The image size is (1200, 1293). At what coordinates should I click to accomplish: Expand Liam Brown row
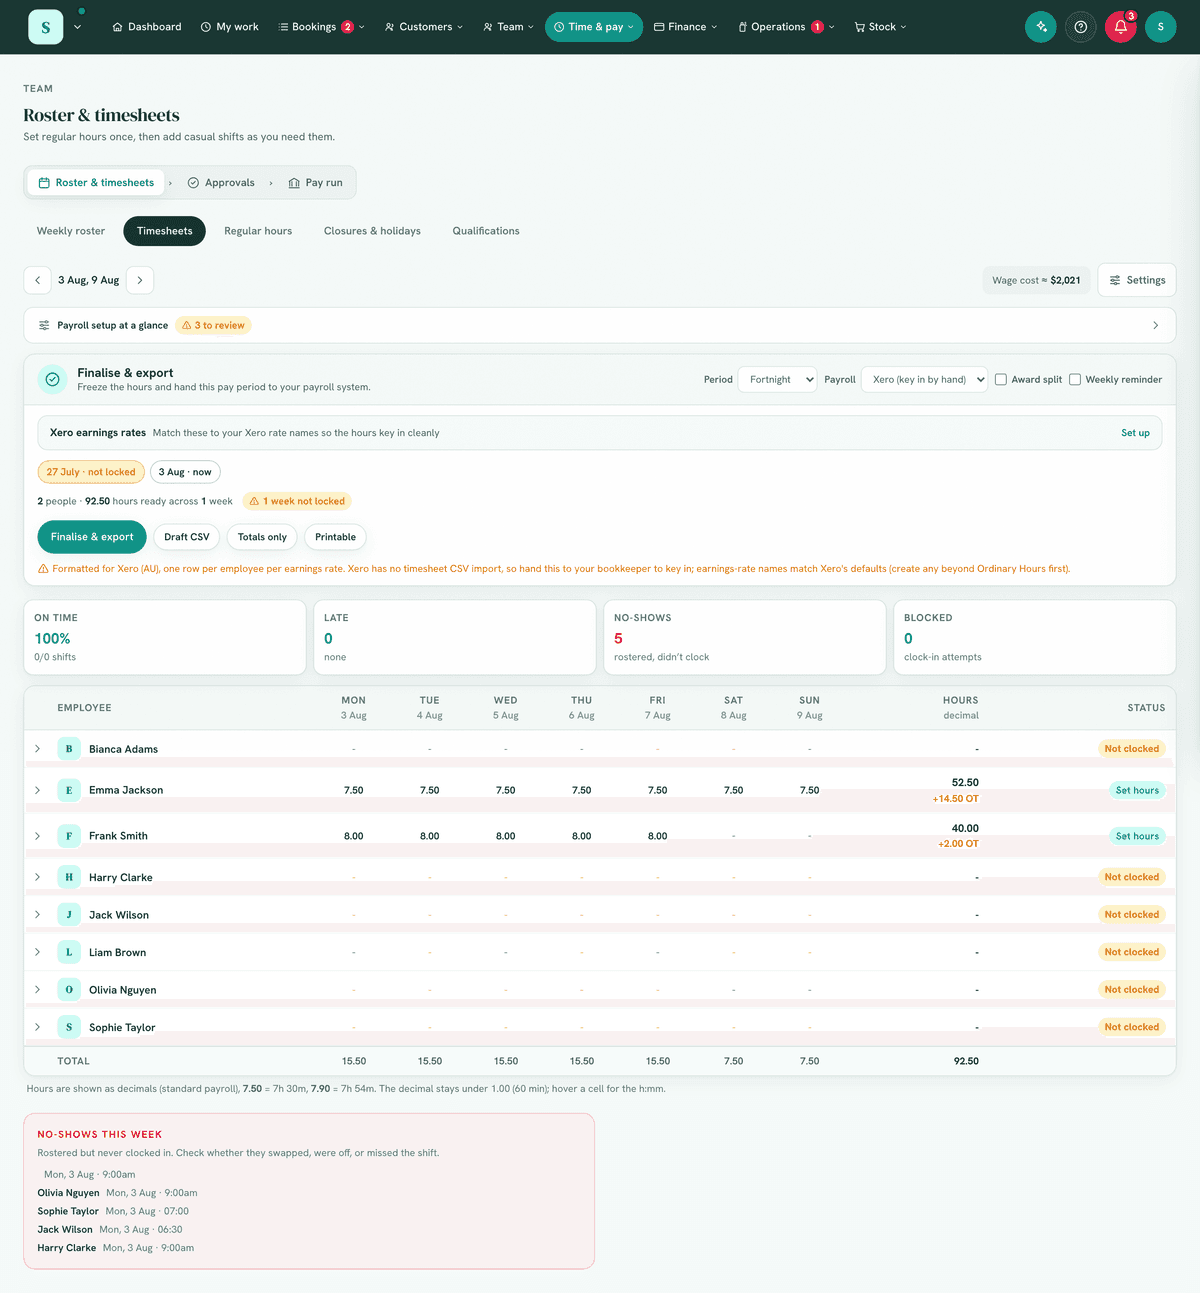(x=38, y=952)
